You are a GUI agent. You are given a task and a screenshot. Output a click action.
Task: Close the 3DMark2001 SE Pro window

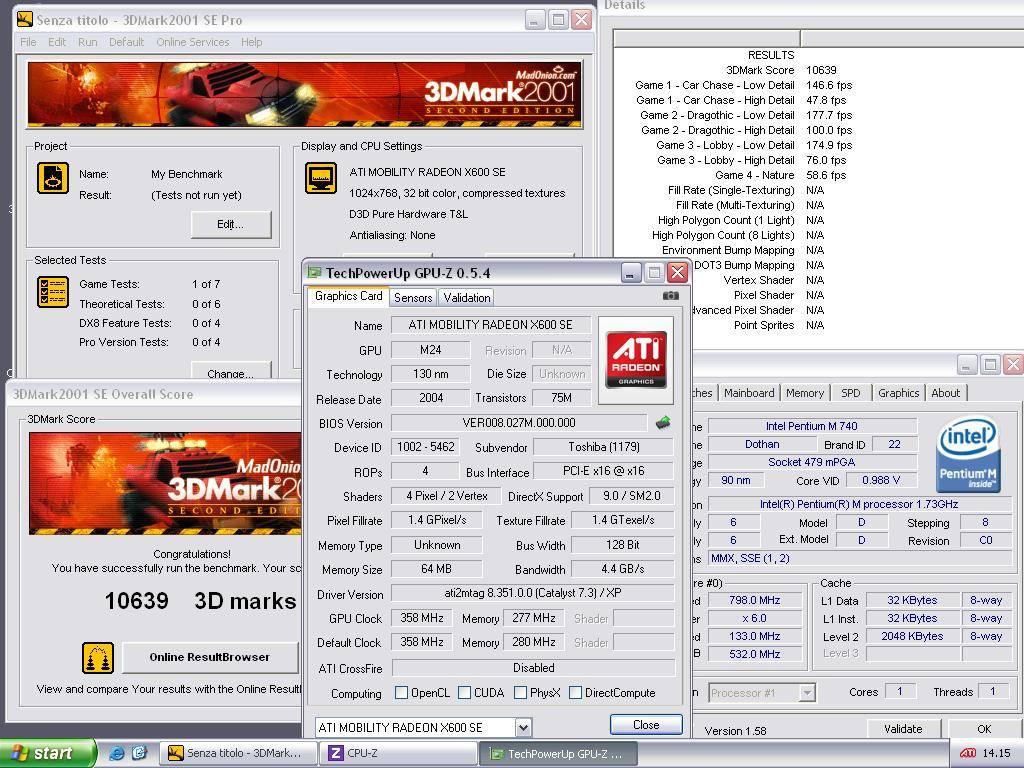pos(581,20)
